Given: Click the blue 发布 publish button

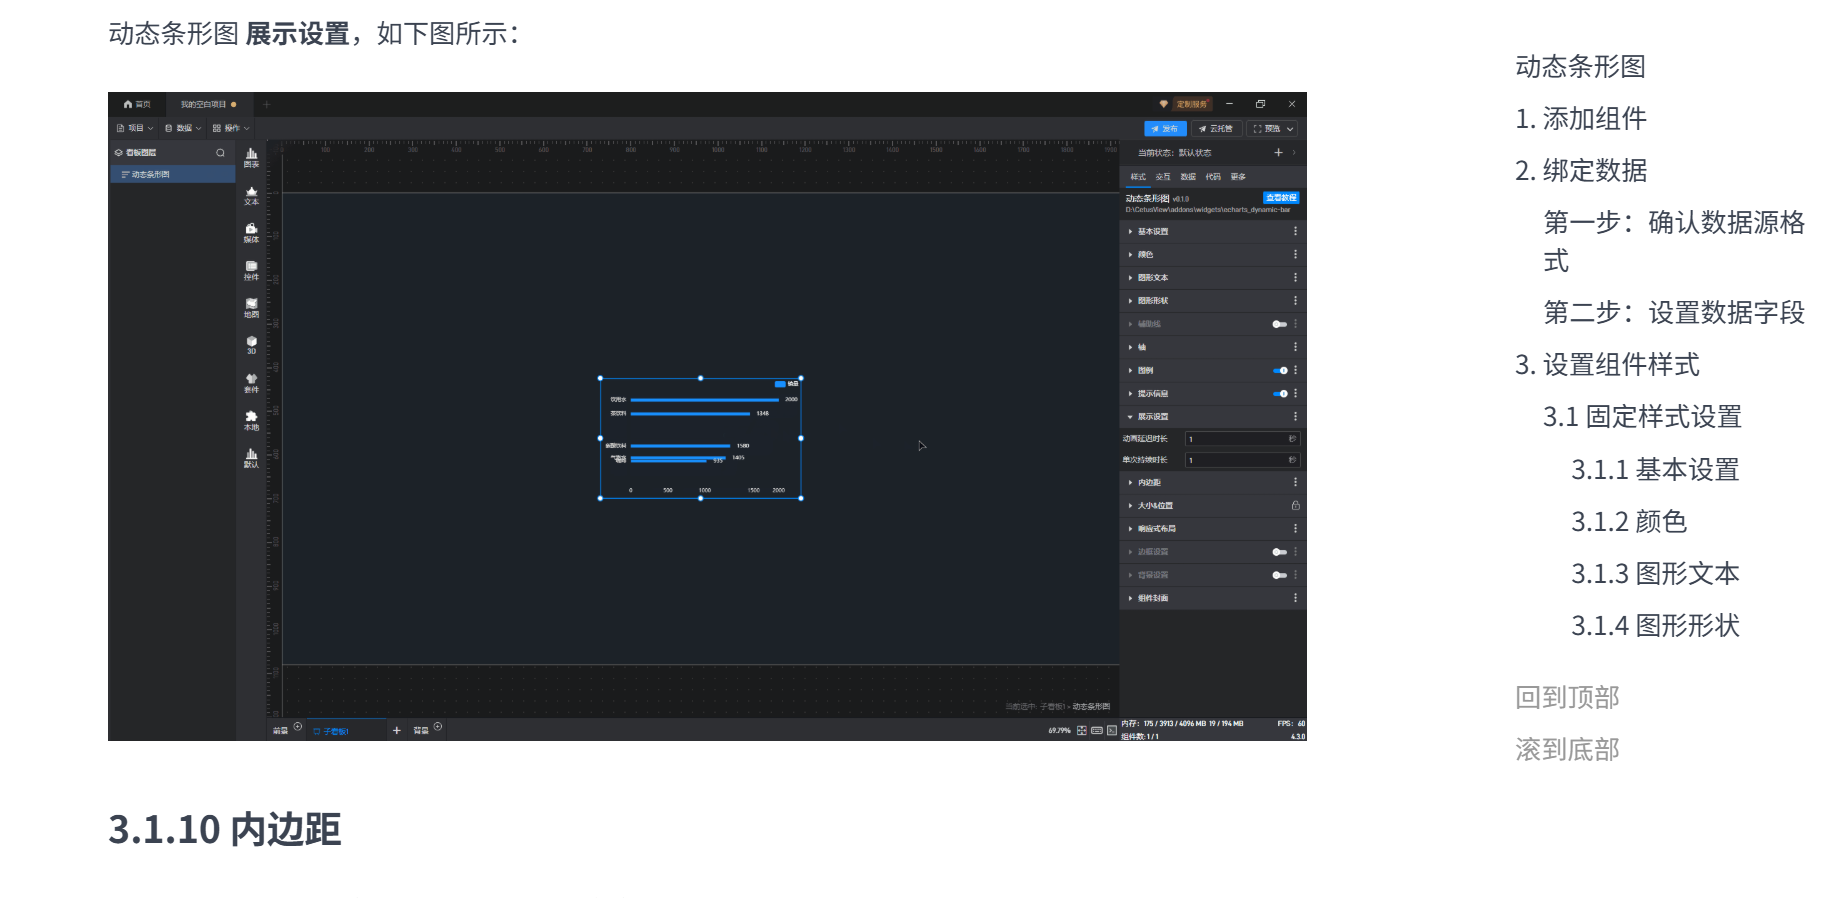Looking at the screenshot, I should [1165, 129].
